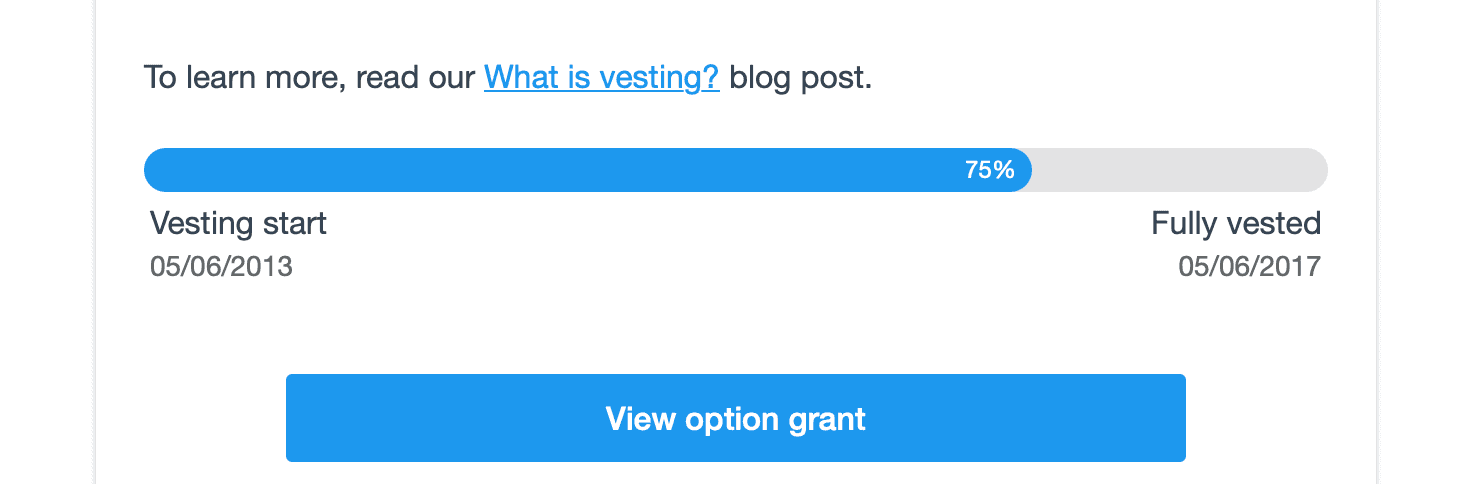The height and width of the screenshot is (484, 1462).
Task: Select the "Vesting start" label
Action: coord(238,223)
